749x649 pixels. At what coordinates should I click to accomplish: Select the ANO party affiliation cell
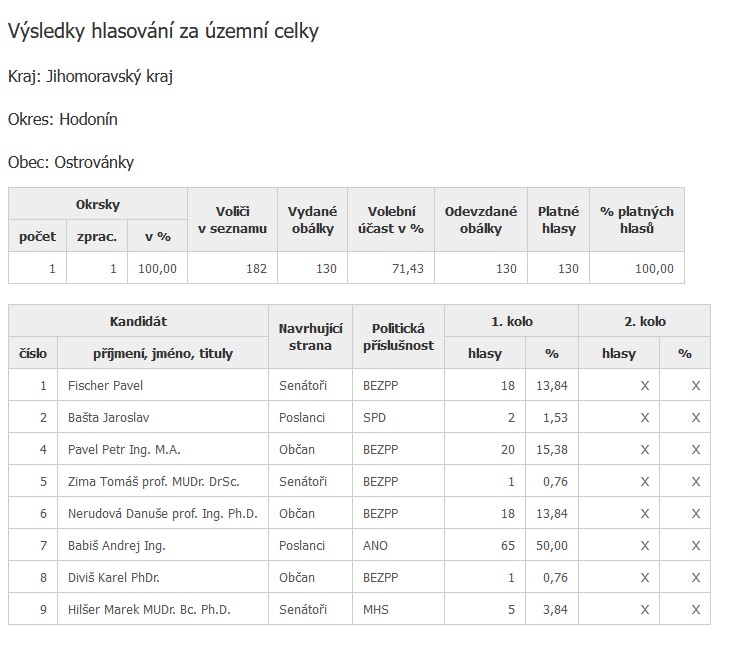pos(375,545)
